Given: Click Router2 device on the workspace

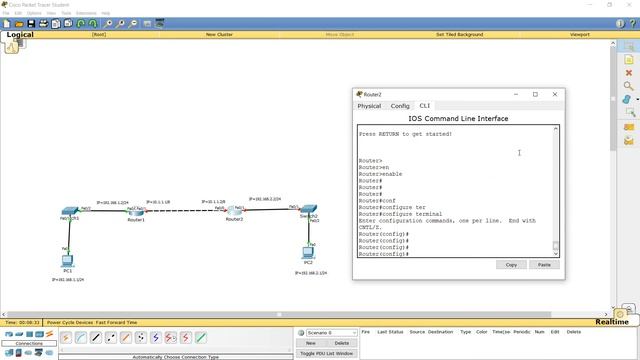Looking at the screenshot, I should [235, 211].
